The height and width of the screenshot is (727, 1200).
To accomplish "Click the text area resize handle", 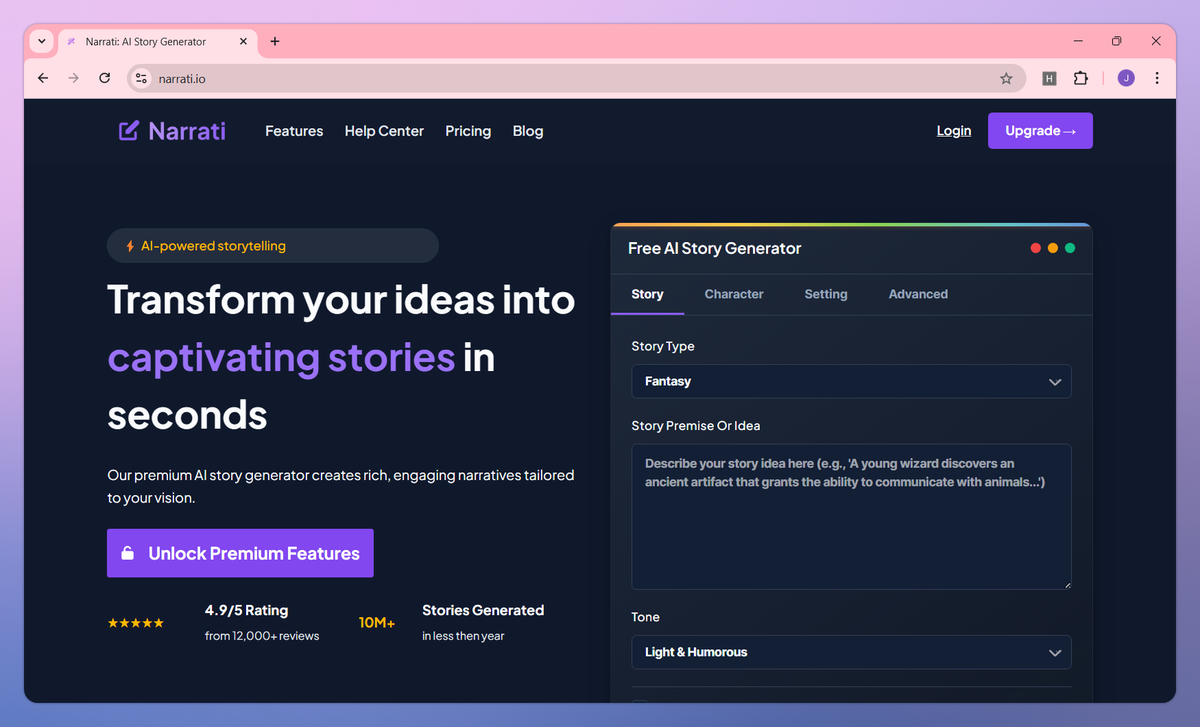I will click(1066, 584).
